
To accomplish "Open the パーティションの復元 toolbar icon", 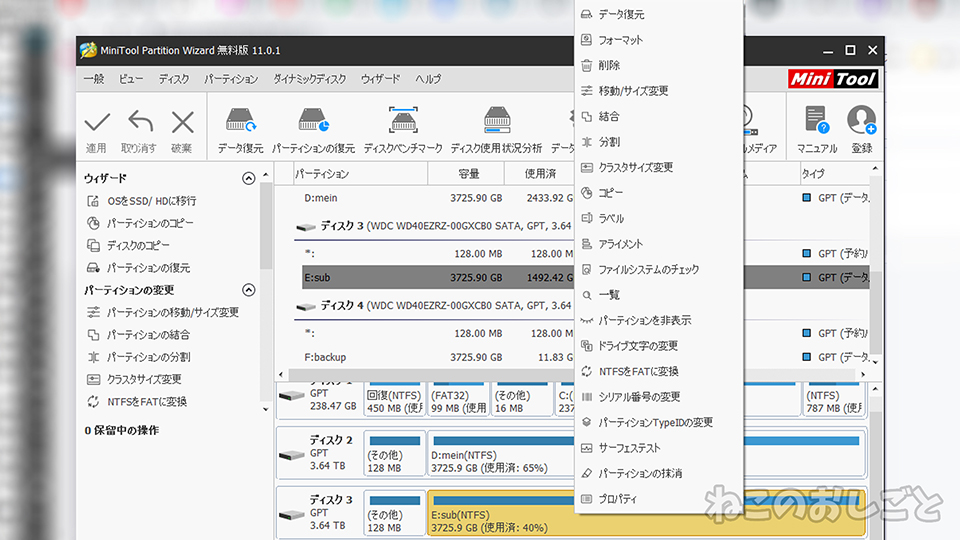I will click(313, 120).
